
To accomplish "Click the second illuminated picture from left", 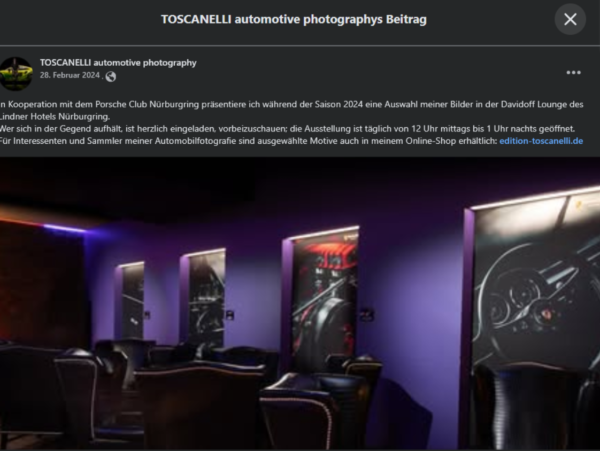I will [x=207, y=296].
